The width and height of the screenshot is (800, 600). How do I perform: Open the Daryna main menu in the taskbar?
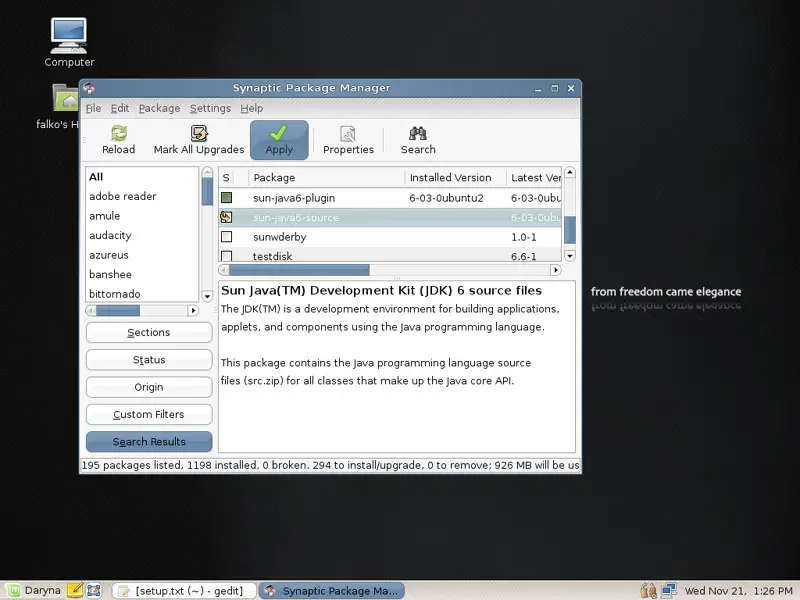point(33,590)
